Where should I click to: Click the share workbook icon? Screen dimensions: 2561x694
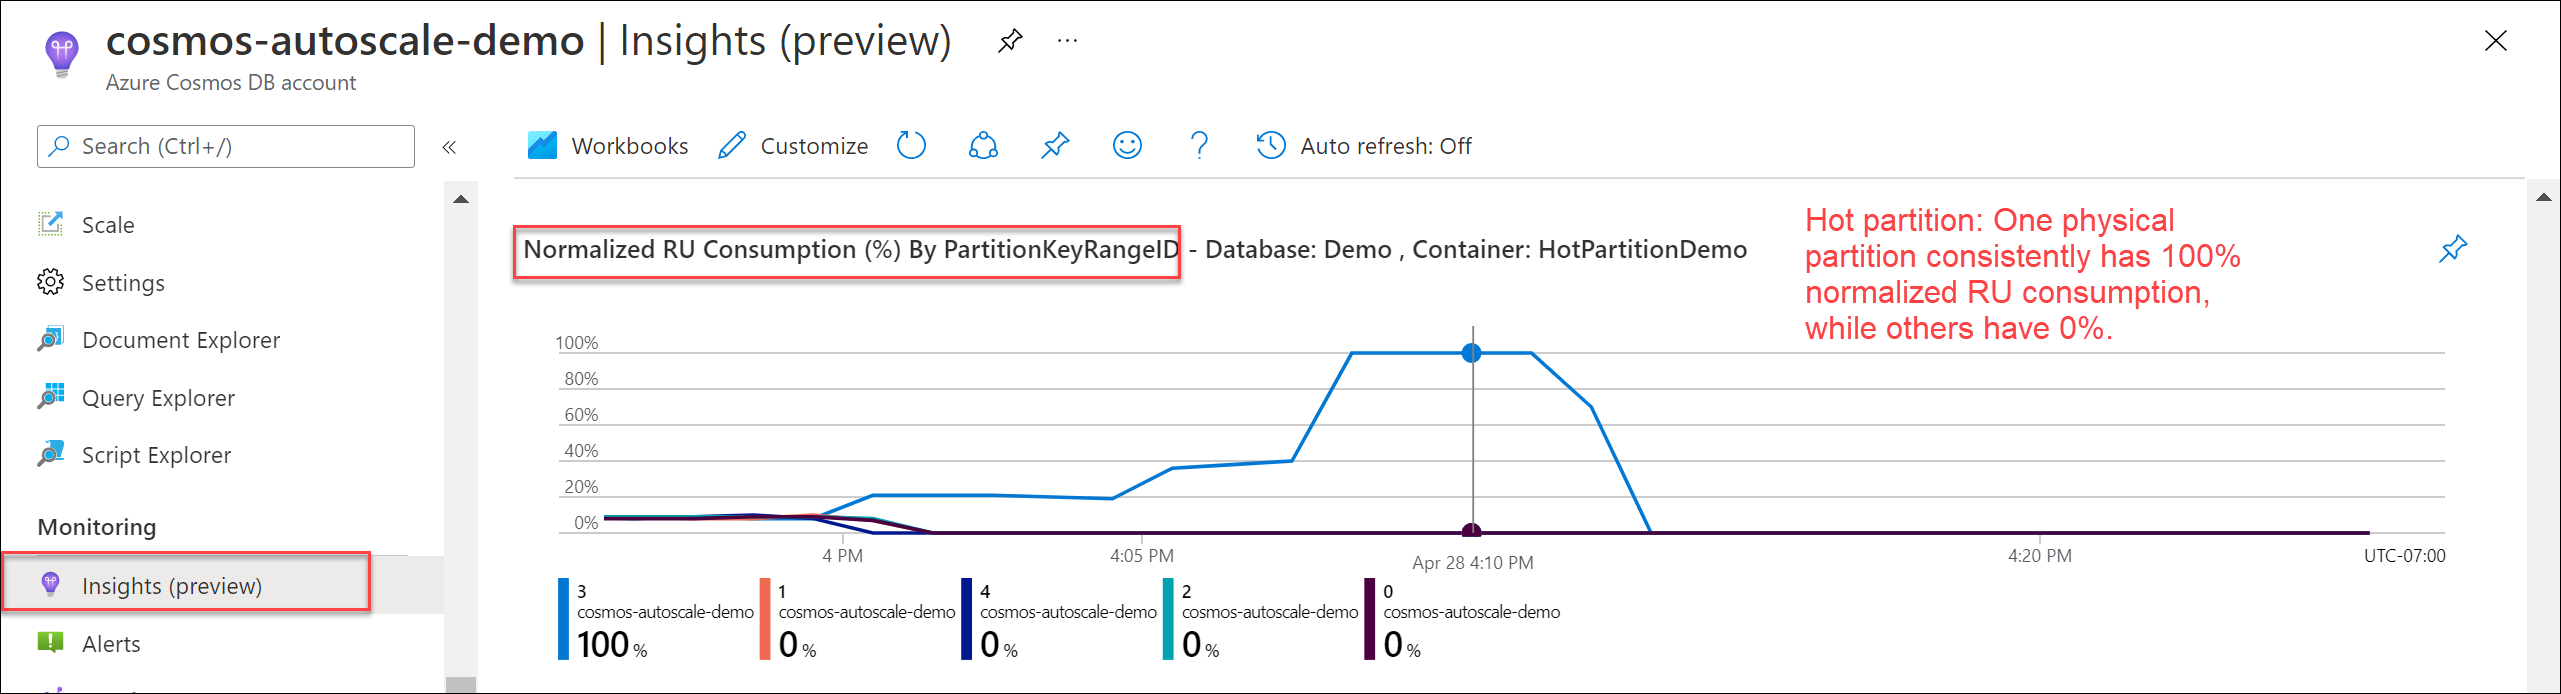983,146
